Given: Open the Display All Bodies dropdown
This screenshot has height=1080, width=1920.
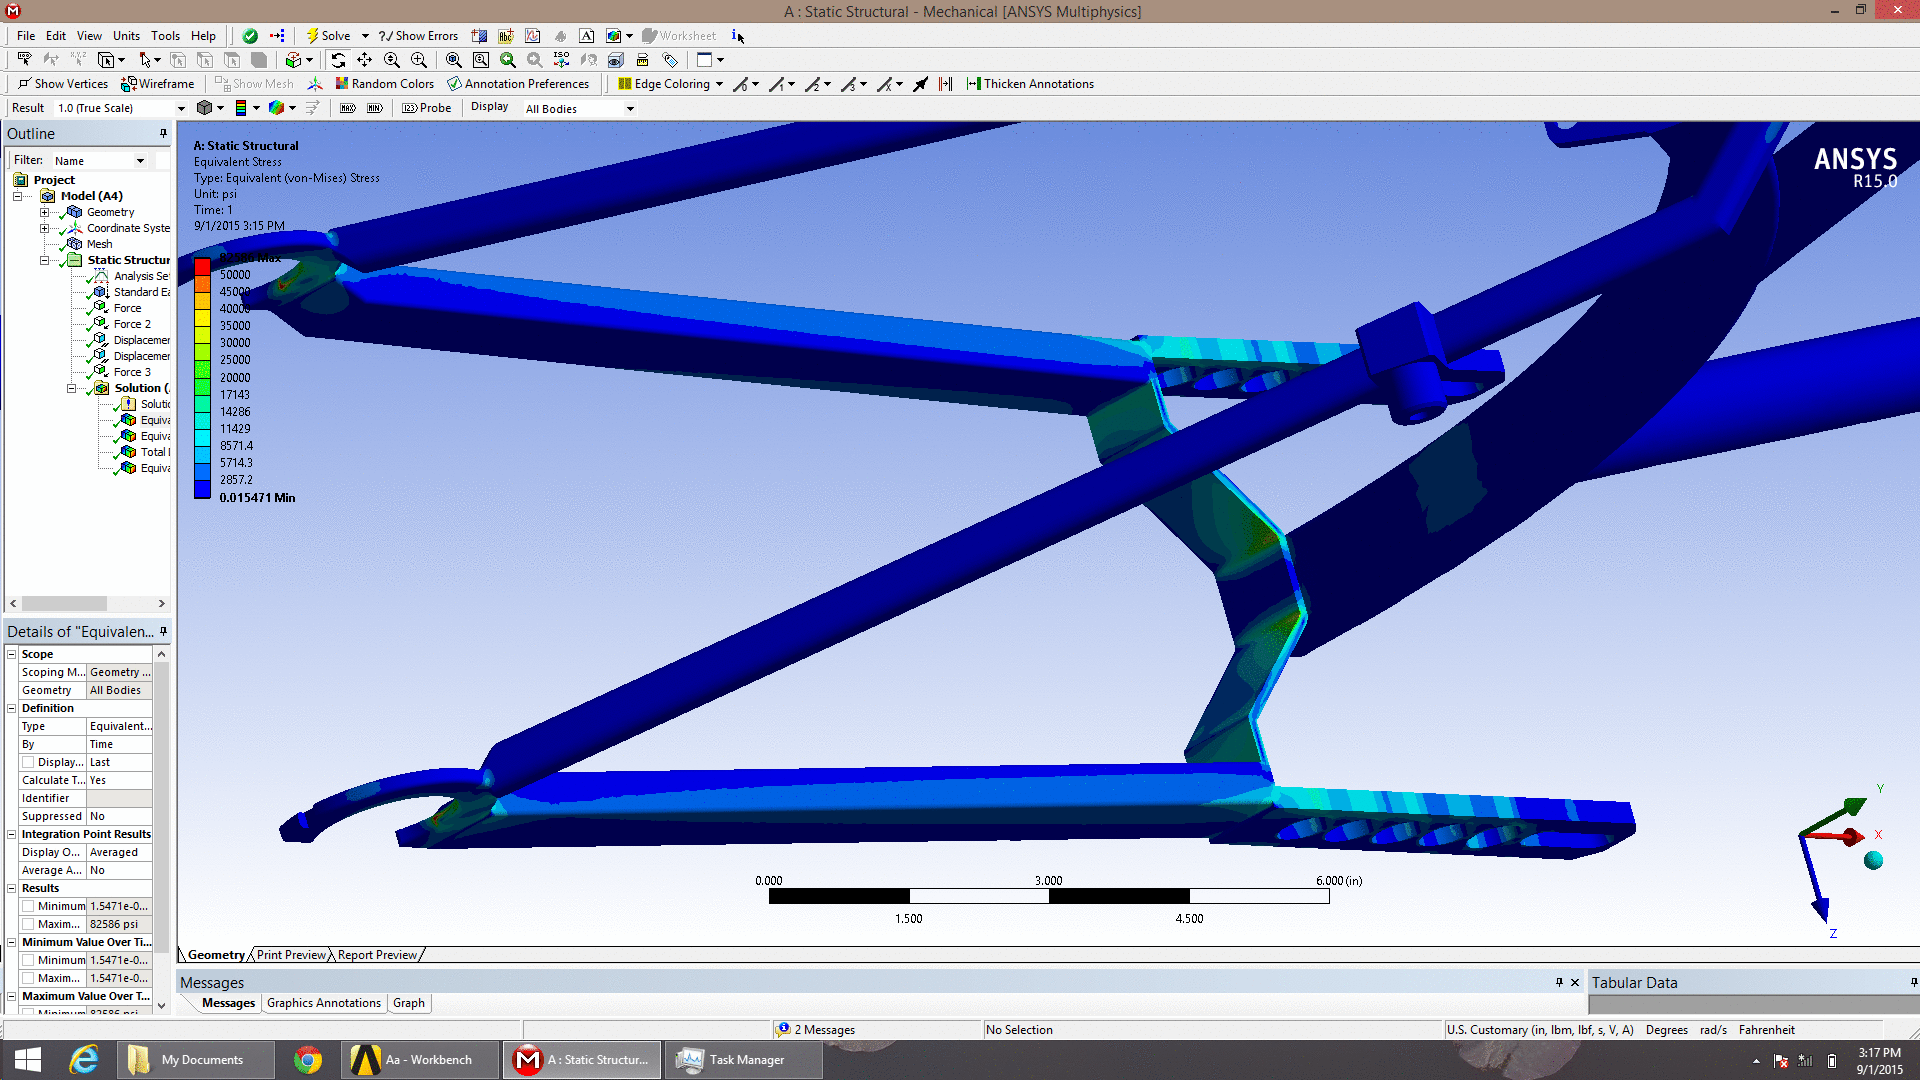Looking at the screenshot, I should coord(630,109).
